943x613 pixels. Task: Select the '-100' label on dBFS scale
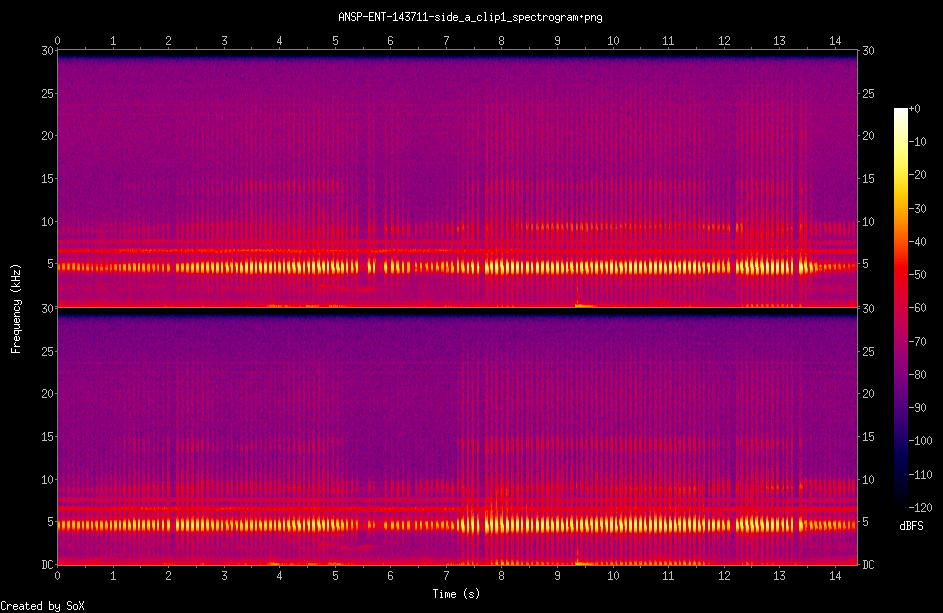[x=920, y=440]
